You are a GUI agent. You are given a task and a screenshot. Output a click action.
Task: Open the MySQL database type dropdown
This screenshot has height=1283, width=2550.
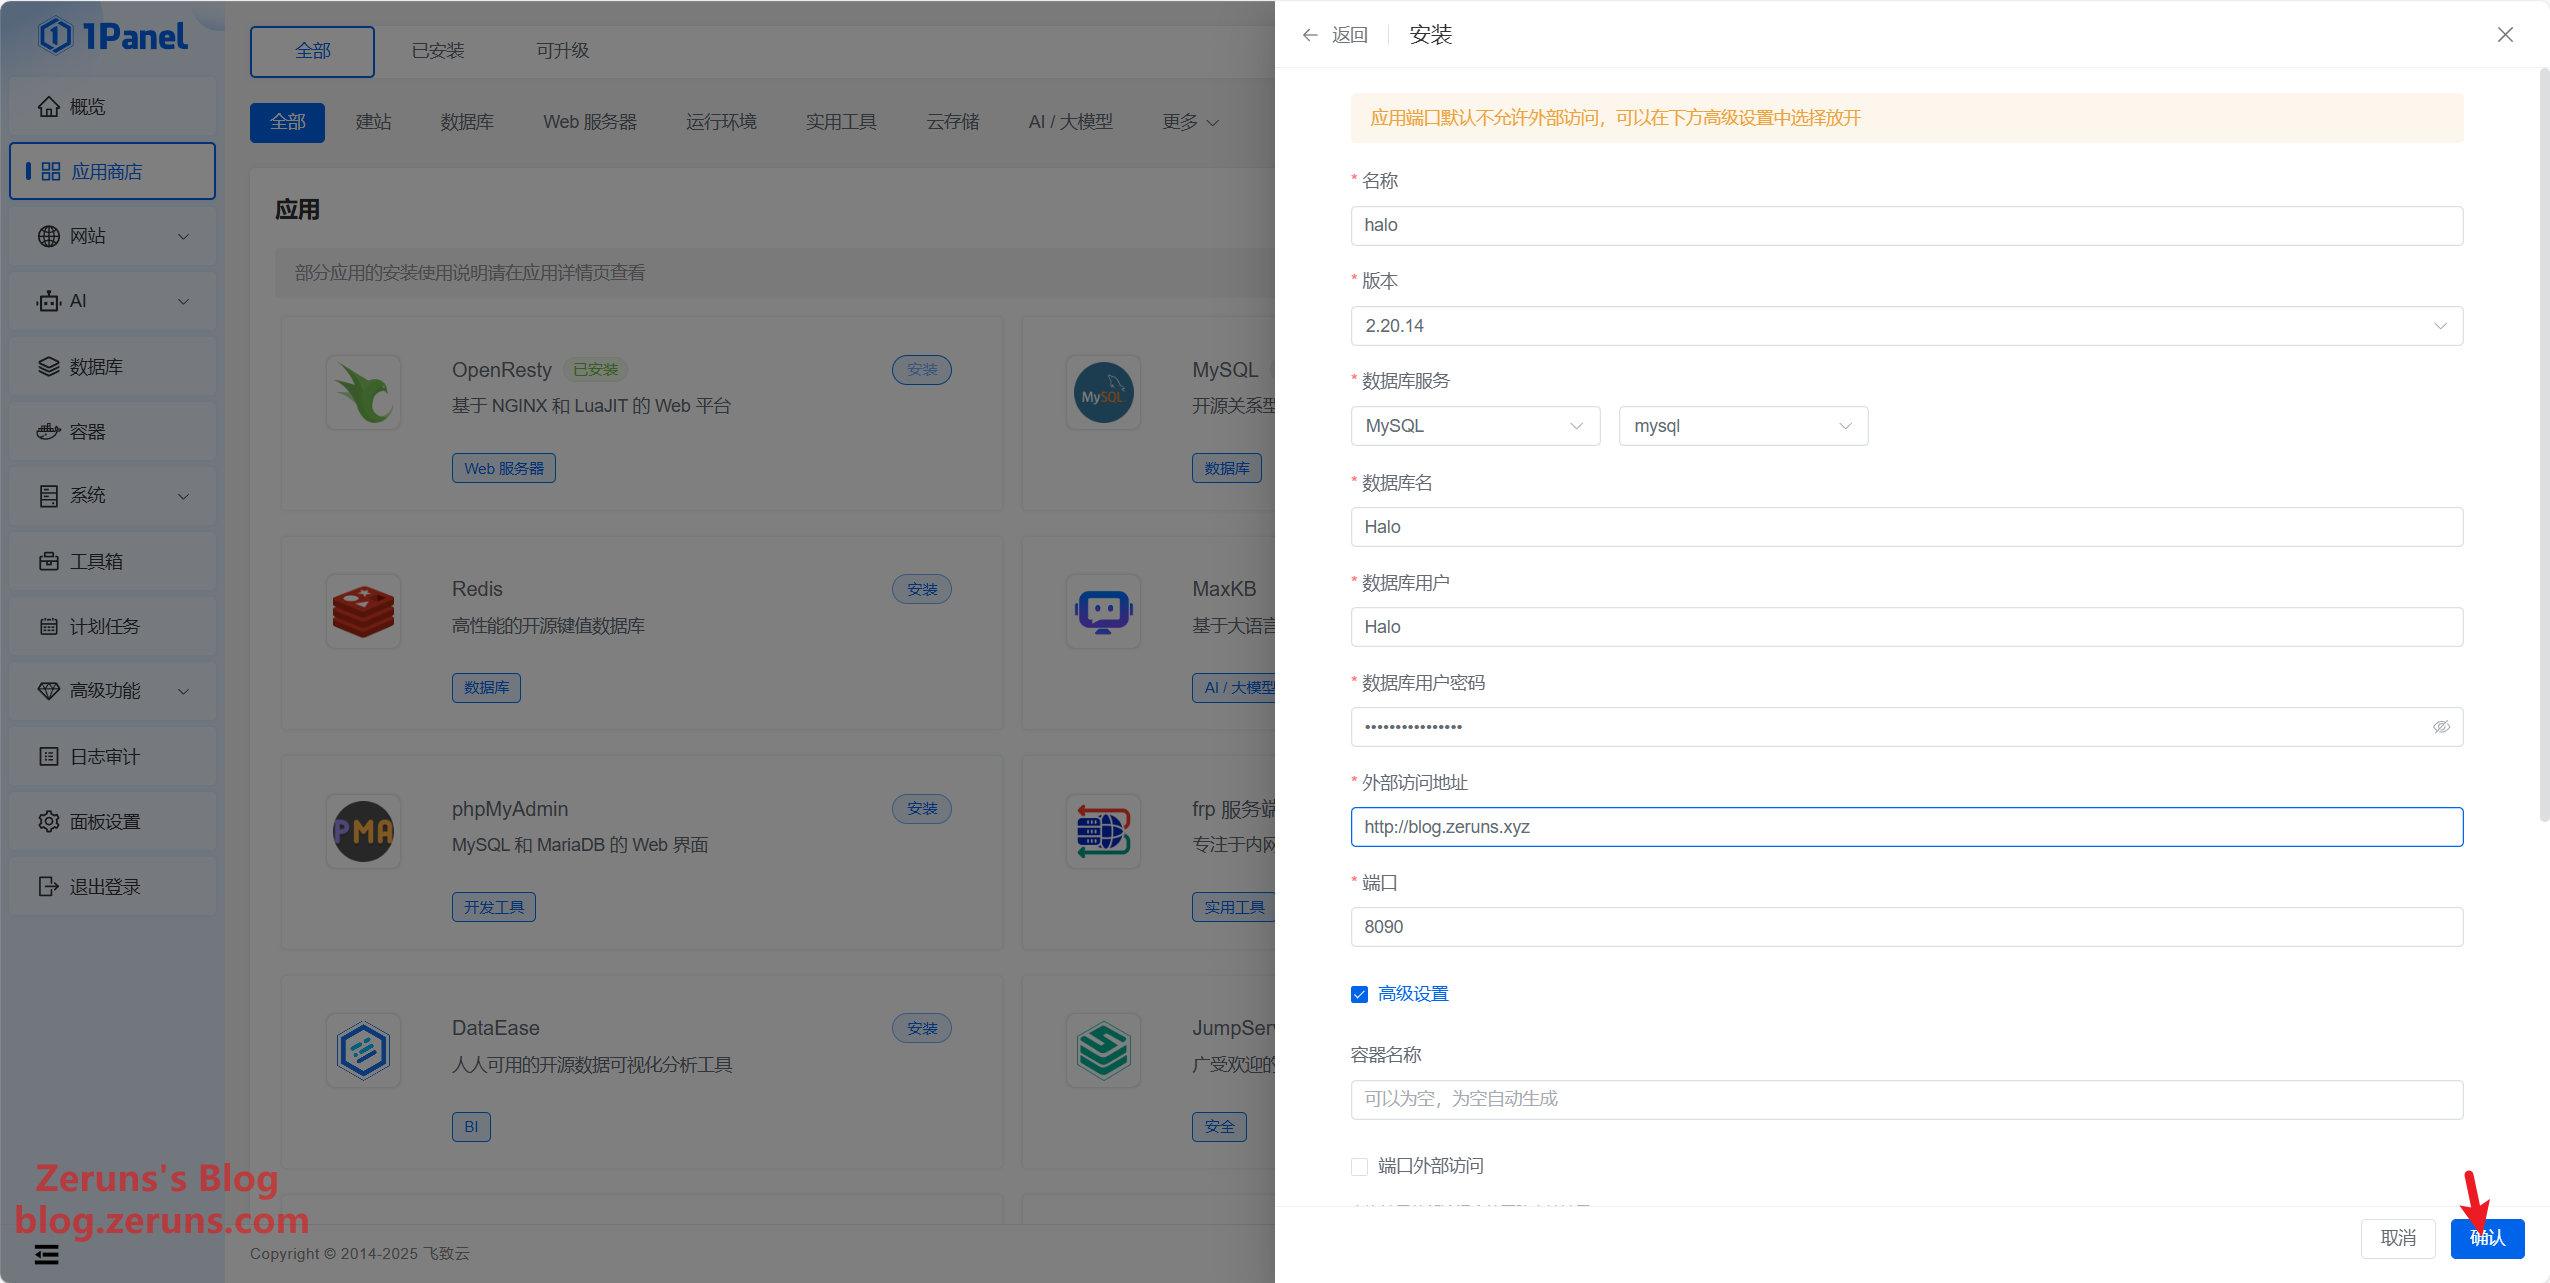(1475, 426)
